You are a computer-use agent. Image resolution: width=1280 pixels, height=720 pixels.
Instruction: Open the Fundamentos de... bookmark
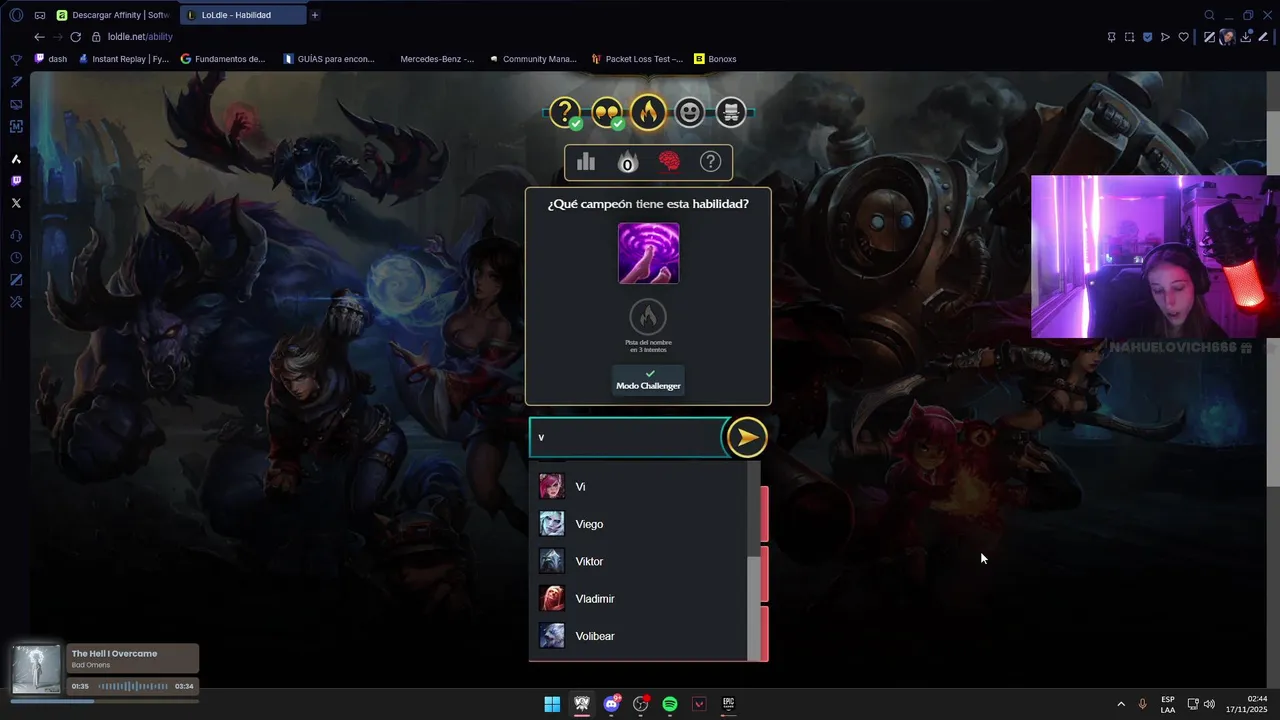(x=223, y=59)
